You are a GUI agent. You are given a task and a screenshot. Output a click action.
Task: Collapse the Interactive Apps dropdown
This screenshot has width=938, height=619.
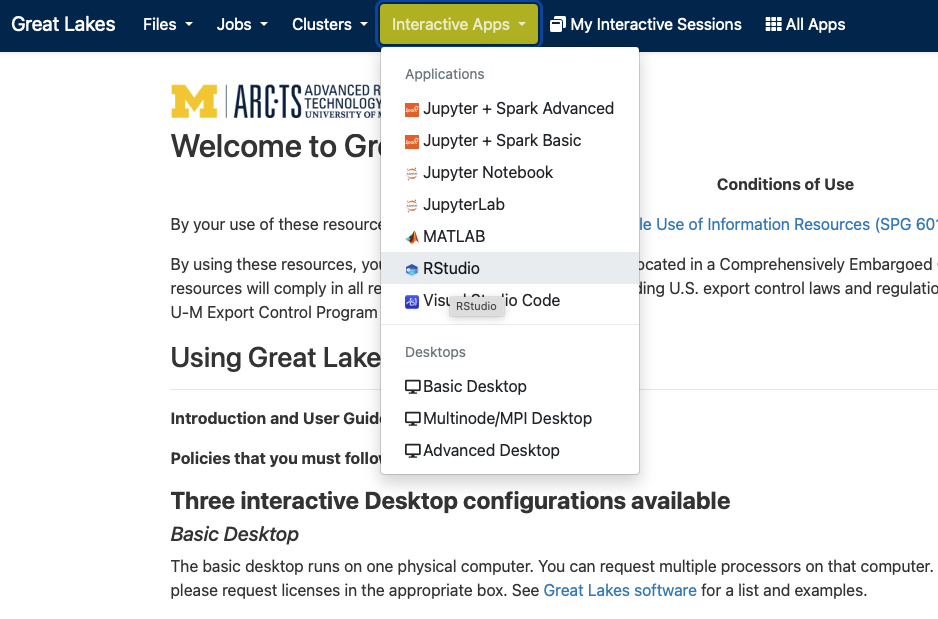tap(459, 24)
